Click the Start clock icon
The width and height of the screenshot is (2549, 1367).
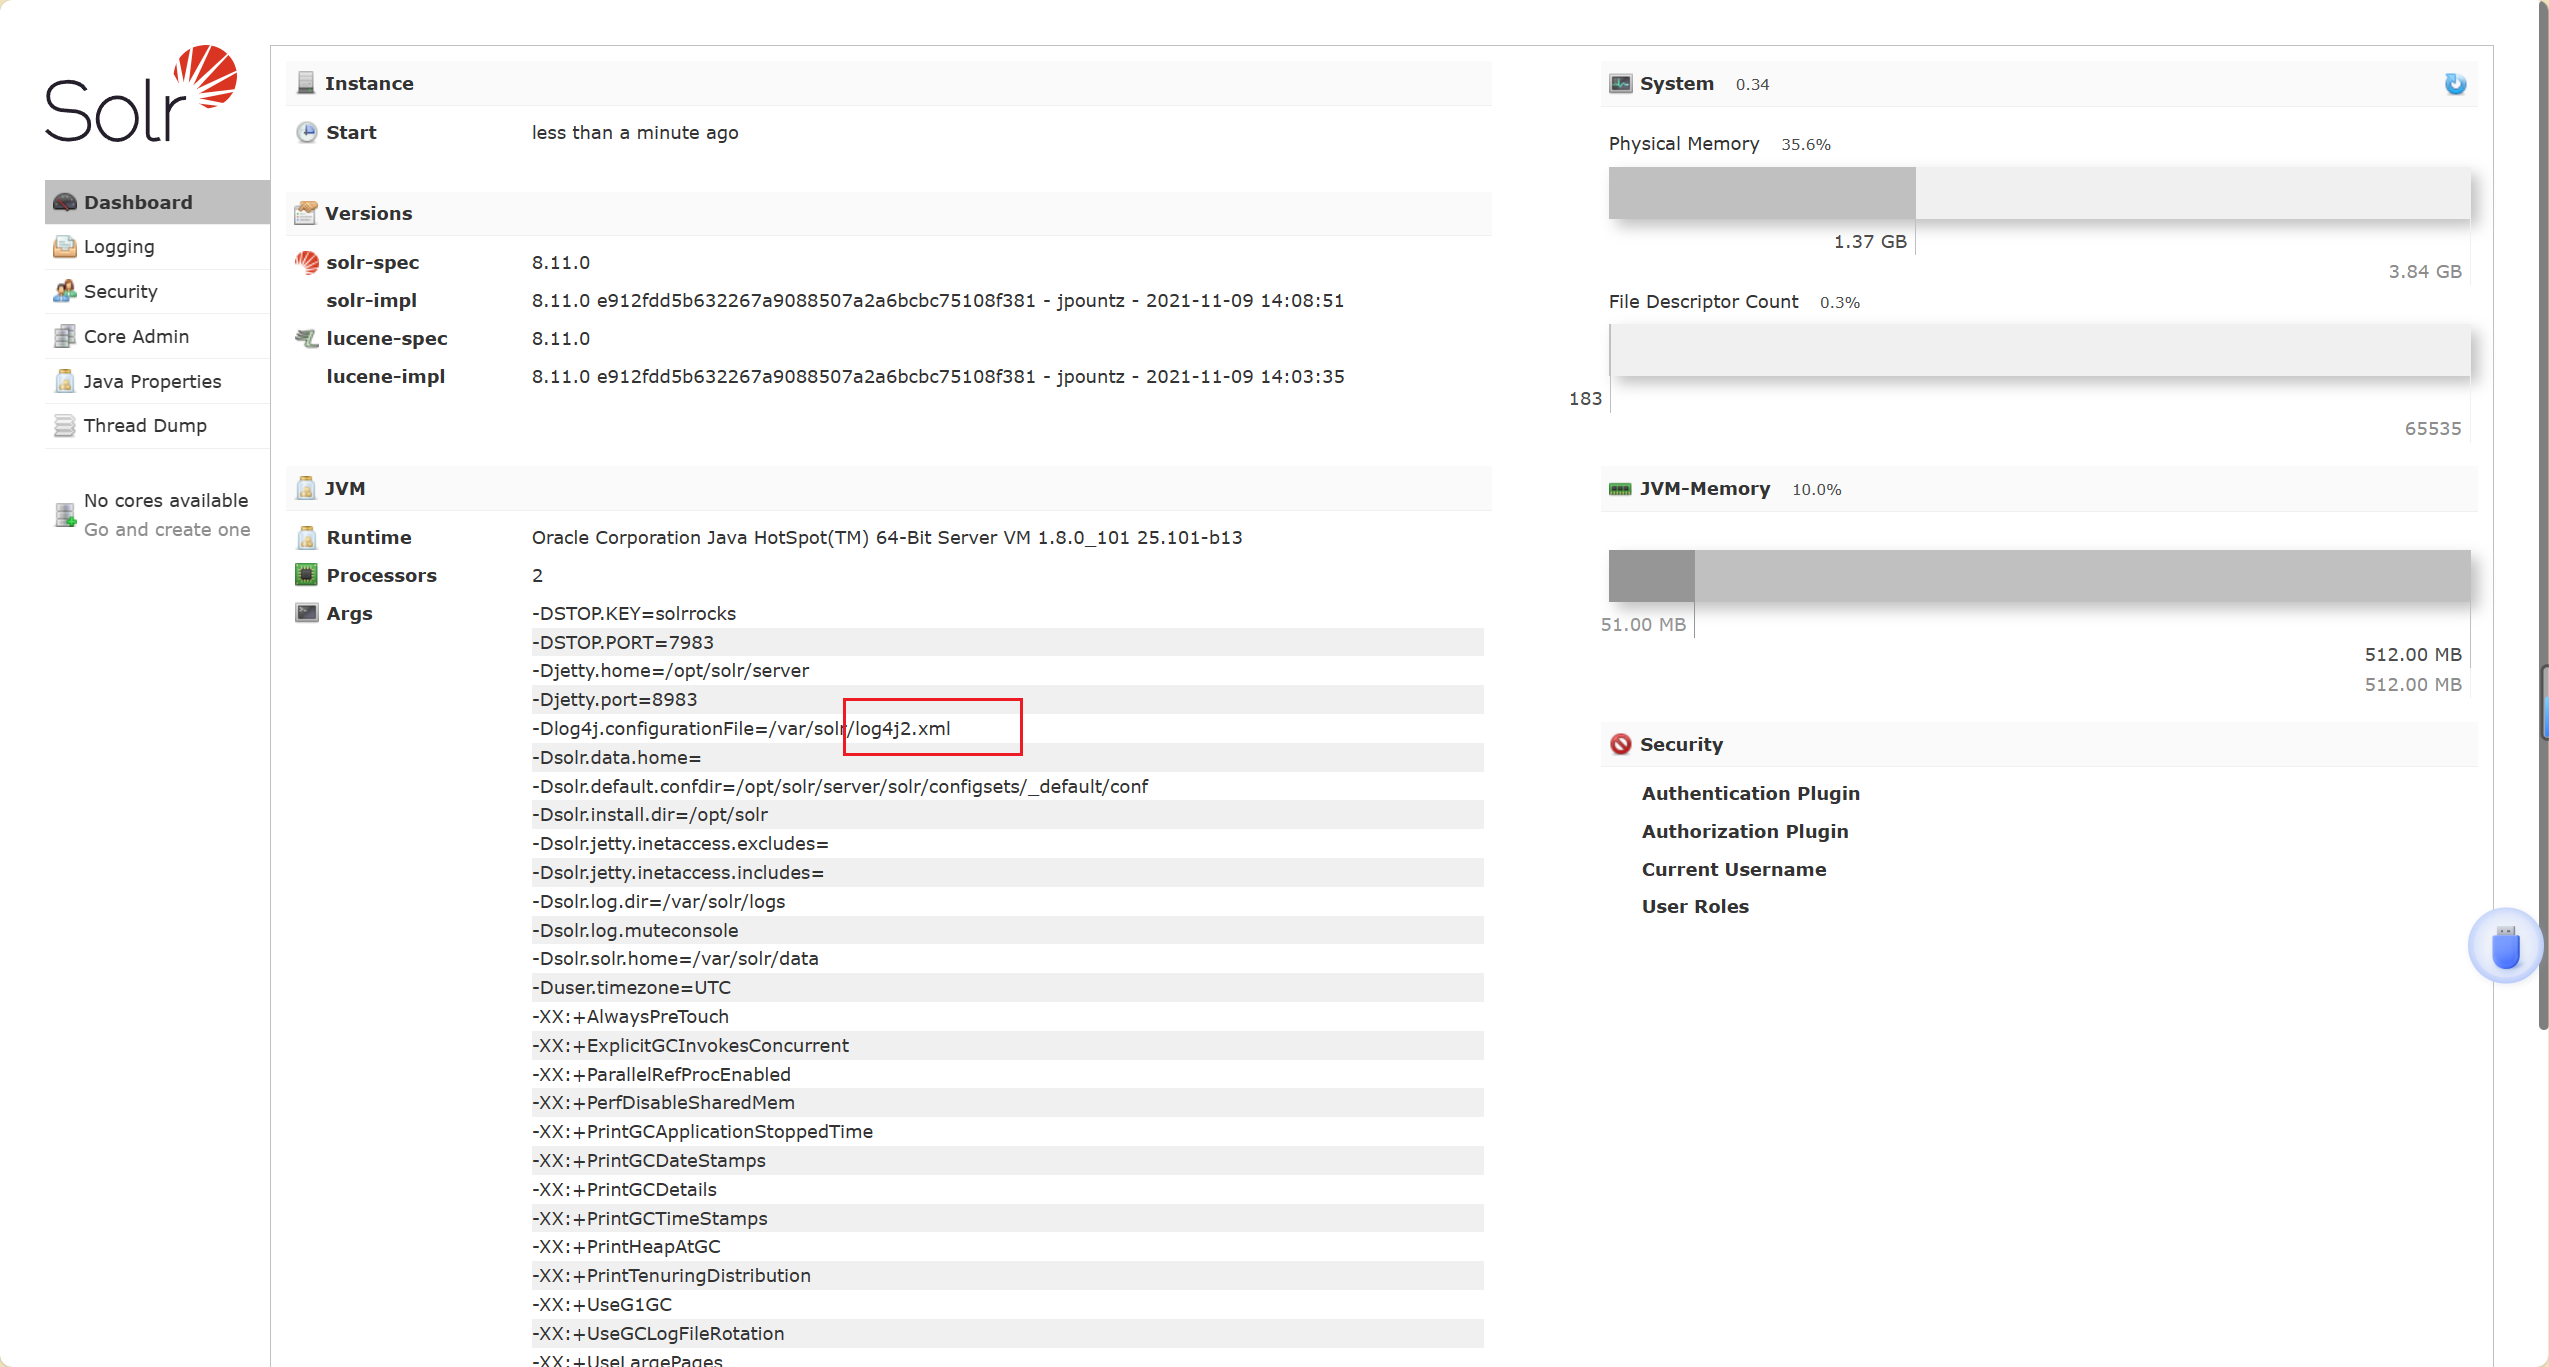coord(307,131)
